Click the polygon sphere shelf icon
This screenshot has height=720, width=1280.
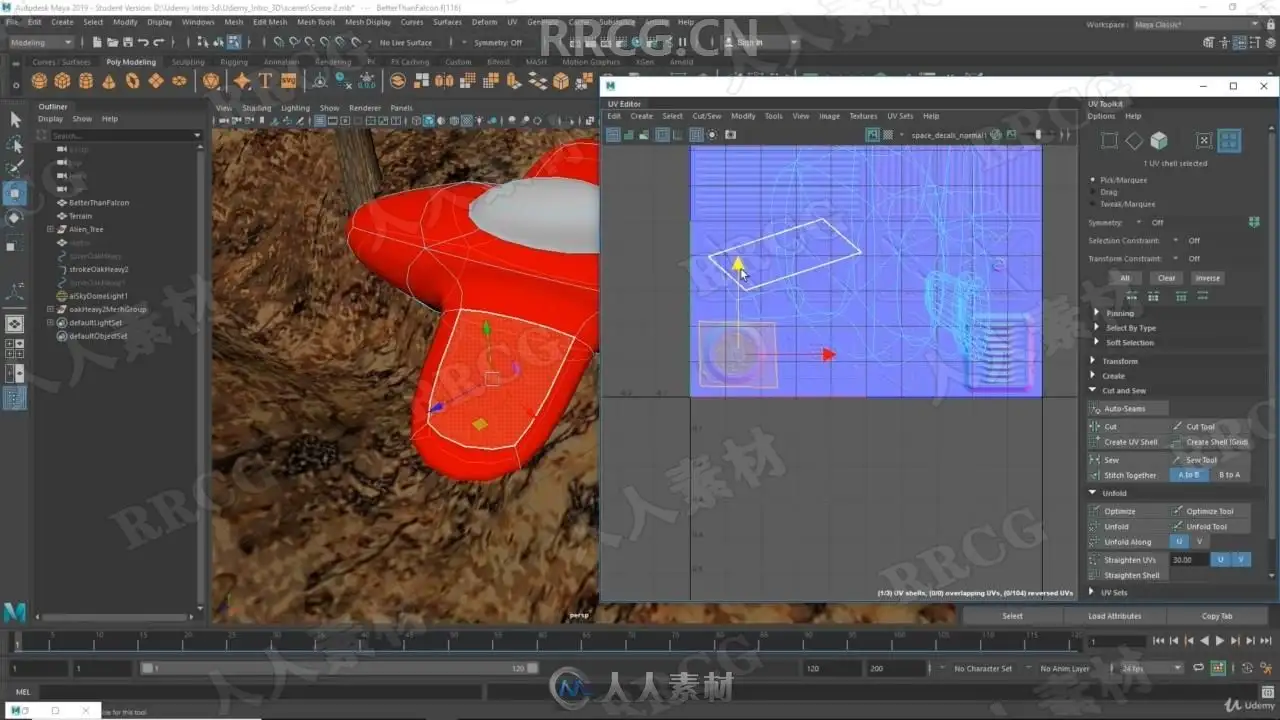coord(39,81)
